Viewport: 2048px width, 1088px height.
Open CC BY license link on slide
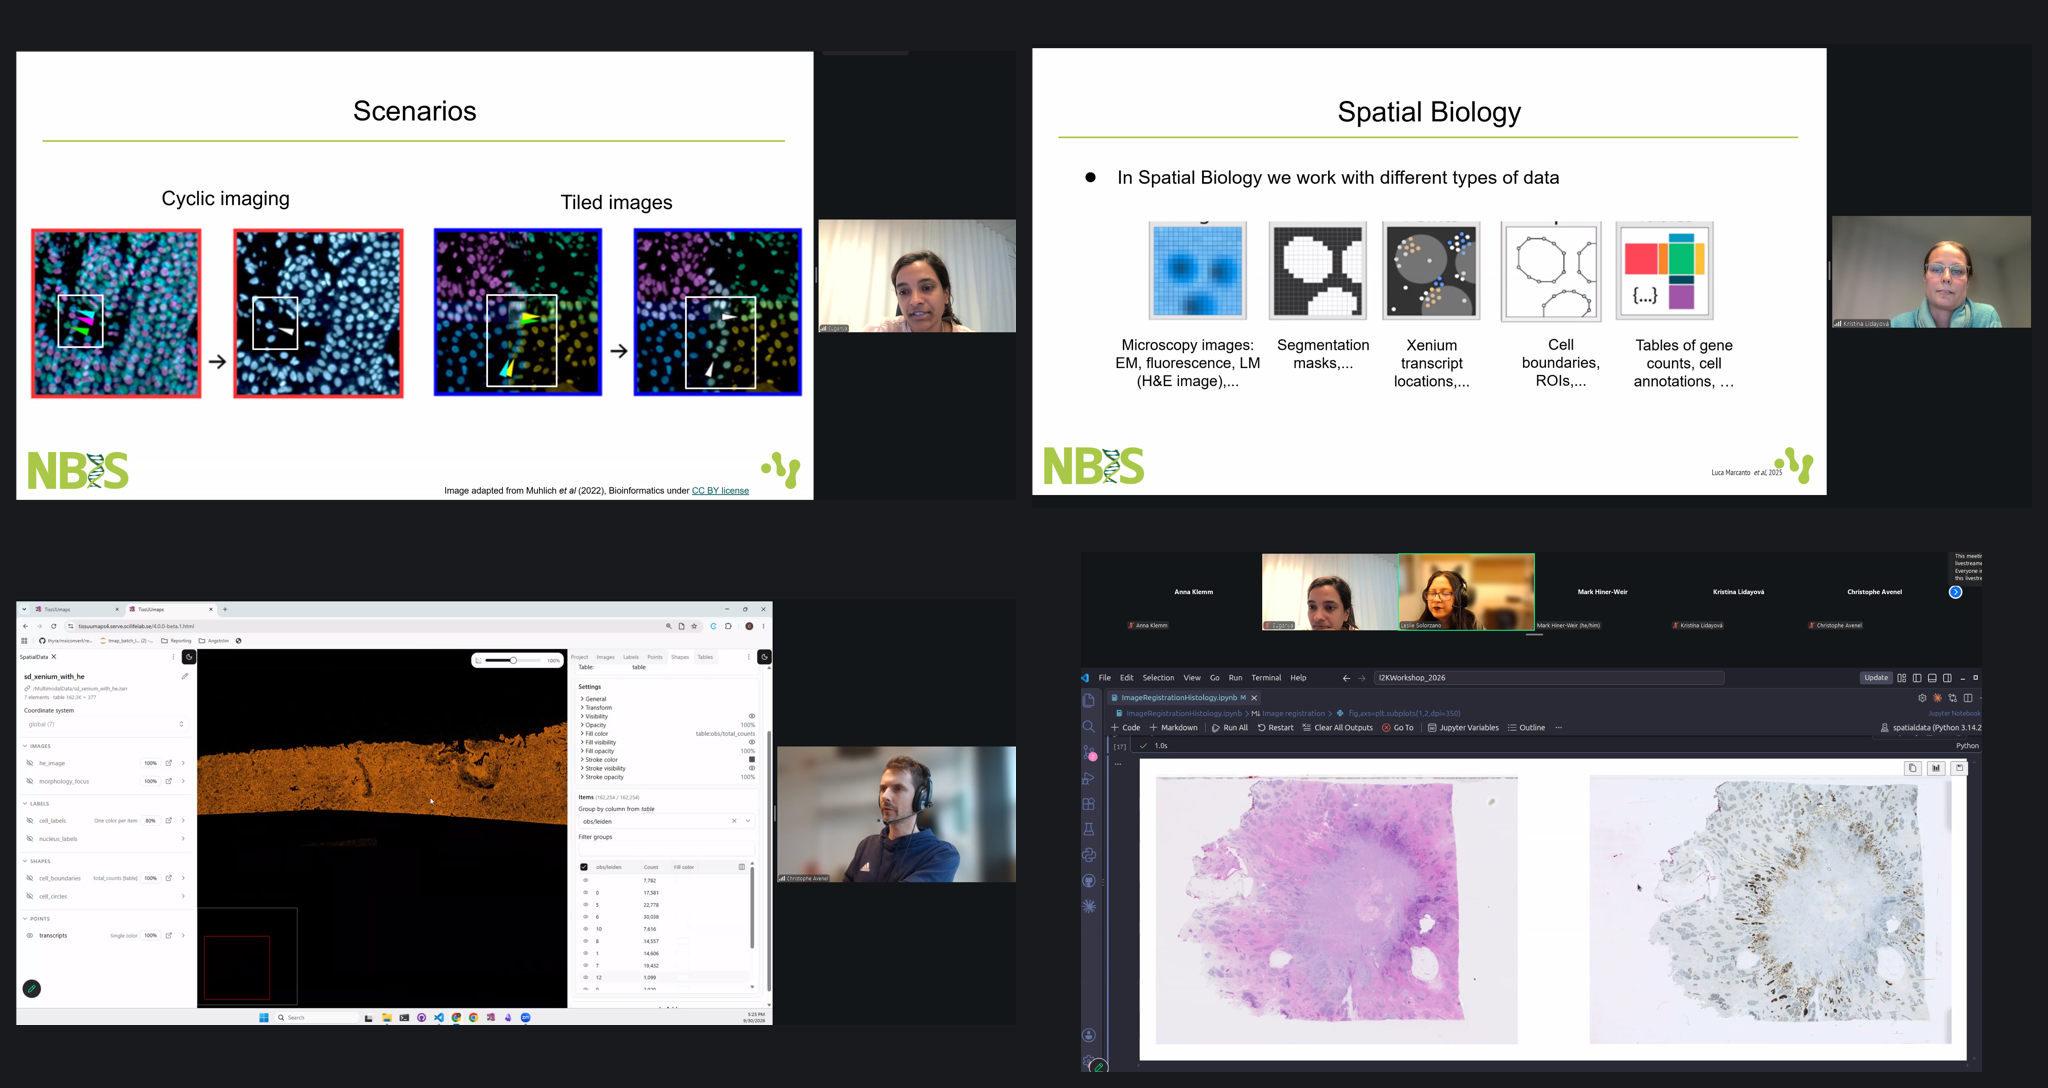[x=720, y=491]
